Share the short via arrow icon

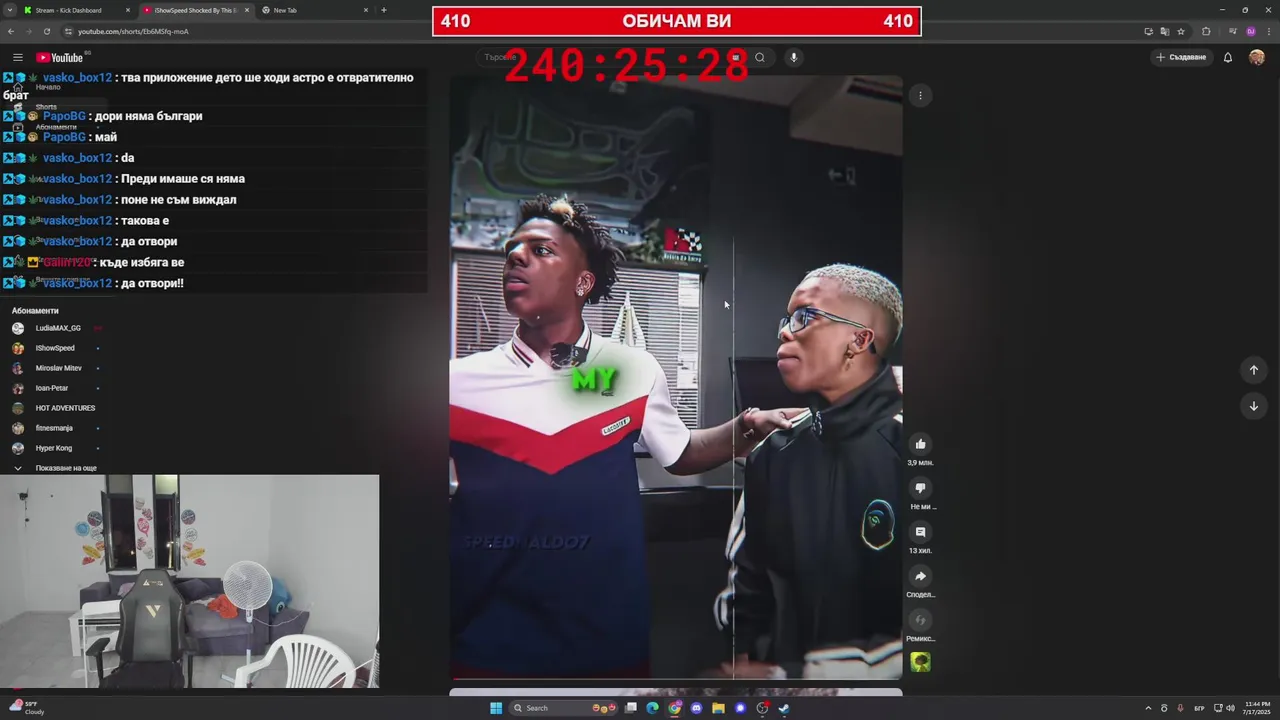[920, 576]
